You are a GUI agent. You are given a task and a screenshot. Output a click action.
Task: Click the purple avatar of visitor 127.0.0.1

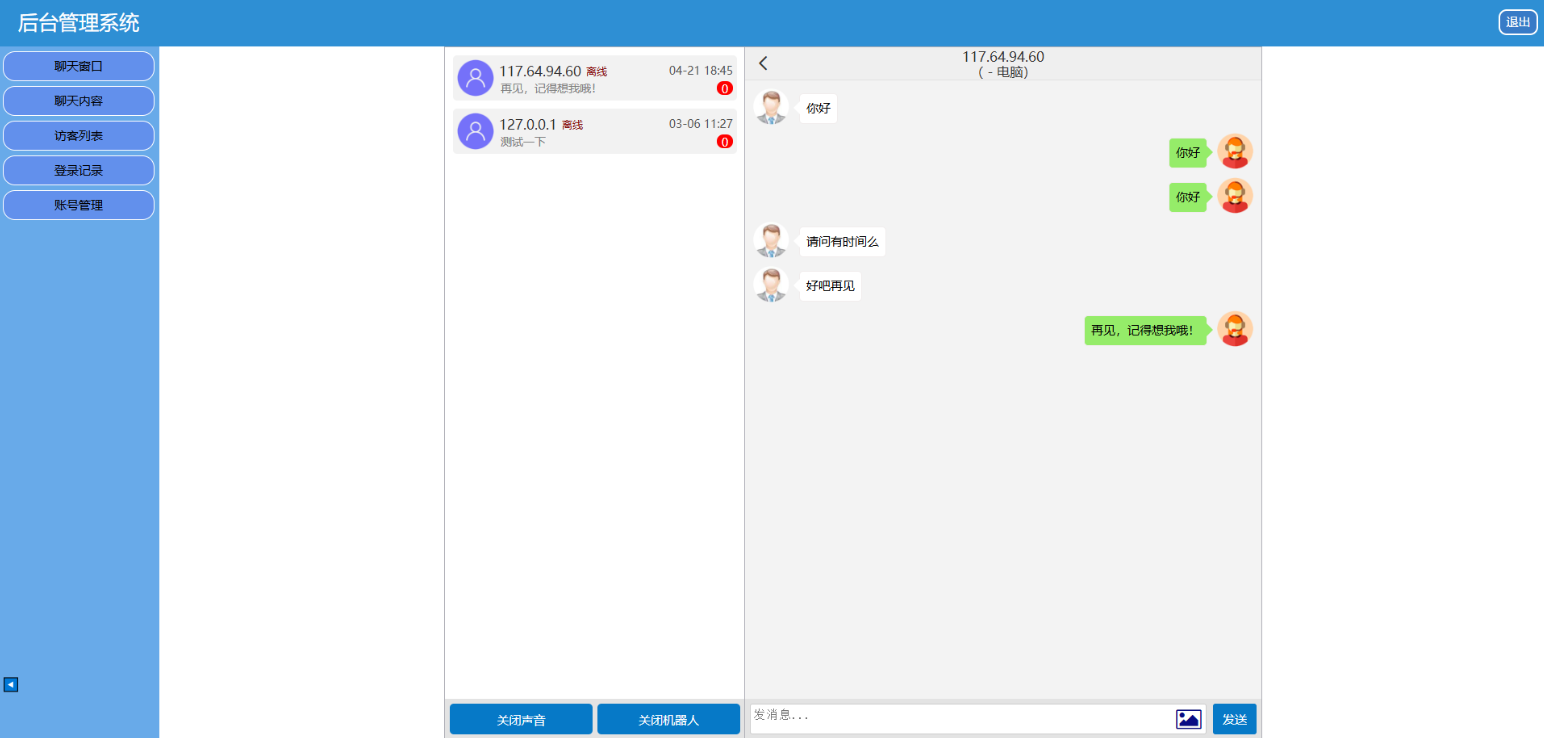point(475,131)
